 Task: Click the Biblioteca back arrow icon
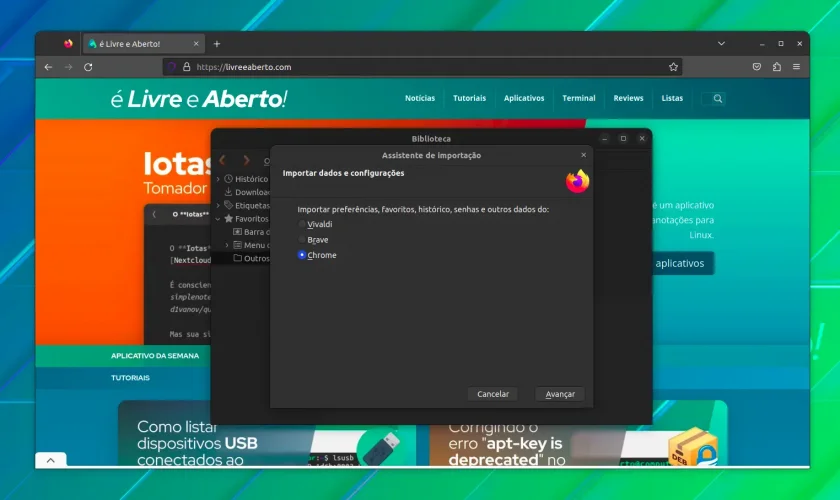click(x=223, y=160)
